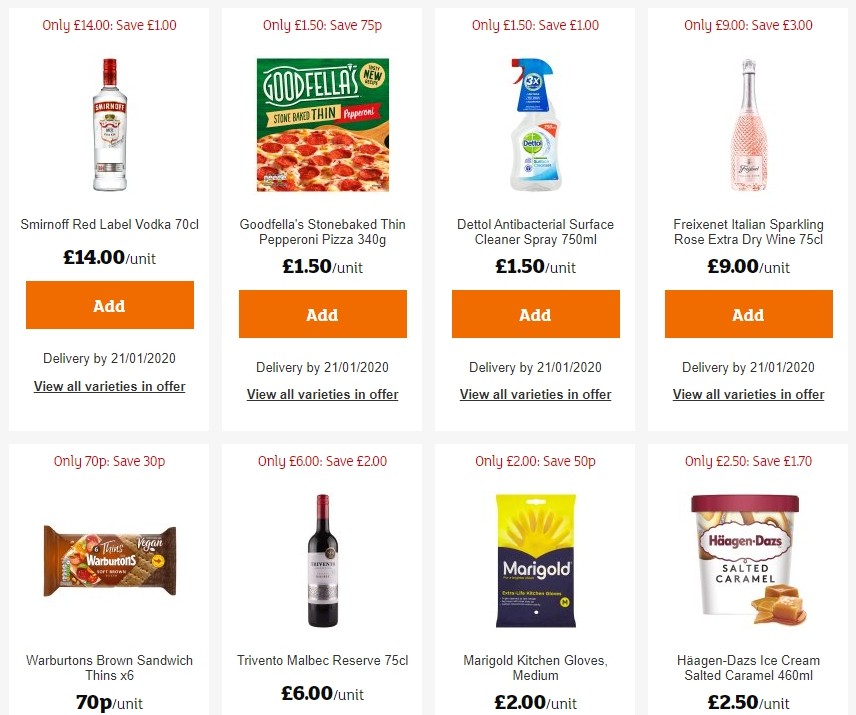View all varieties in the vodka offer
Viewport: 856px width, 715px height.
(x=109, y=386)
